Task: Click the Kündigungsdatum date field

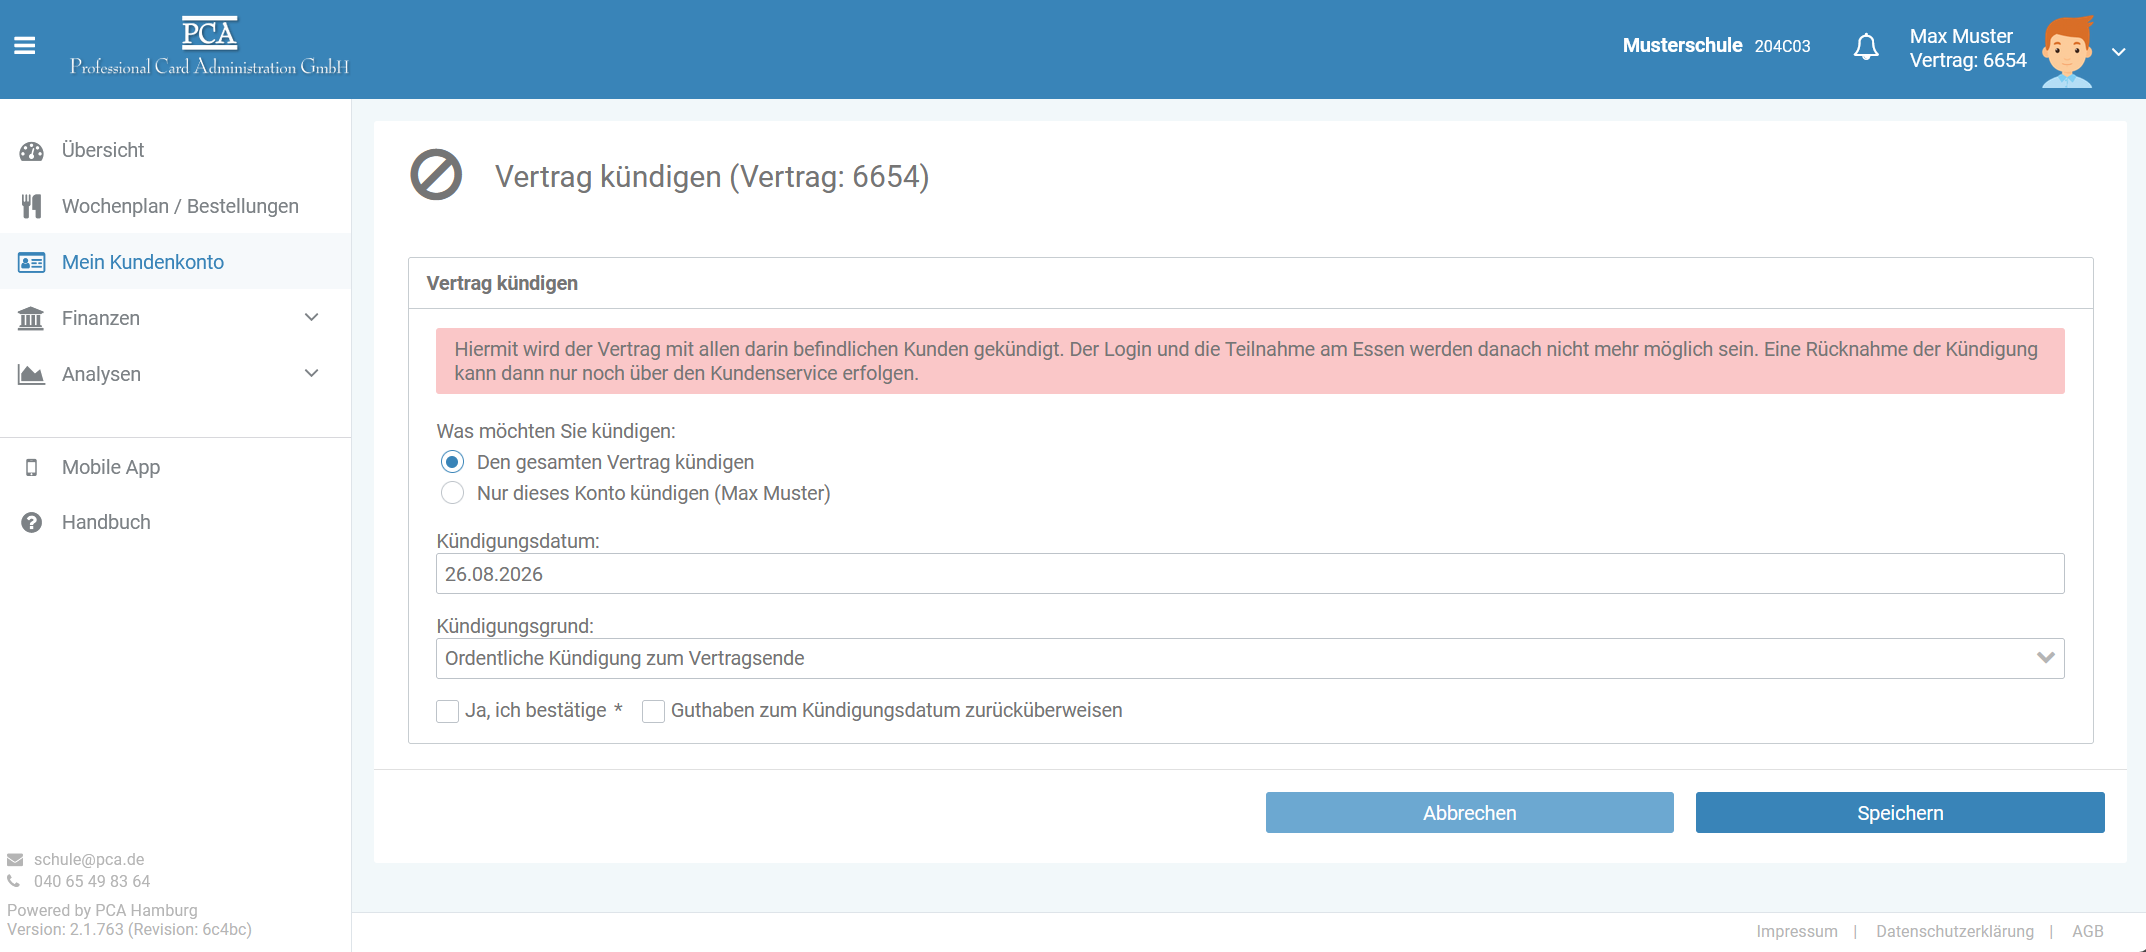Action: click(1250, 574)
